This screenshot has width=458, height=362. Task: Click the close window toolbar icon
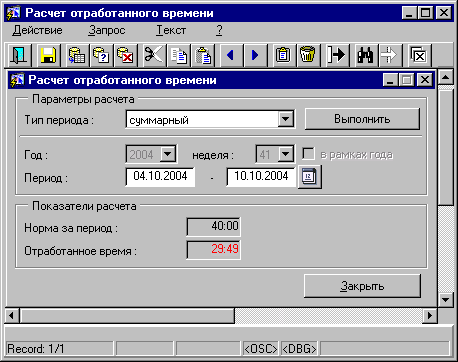(x=419, y=55)
